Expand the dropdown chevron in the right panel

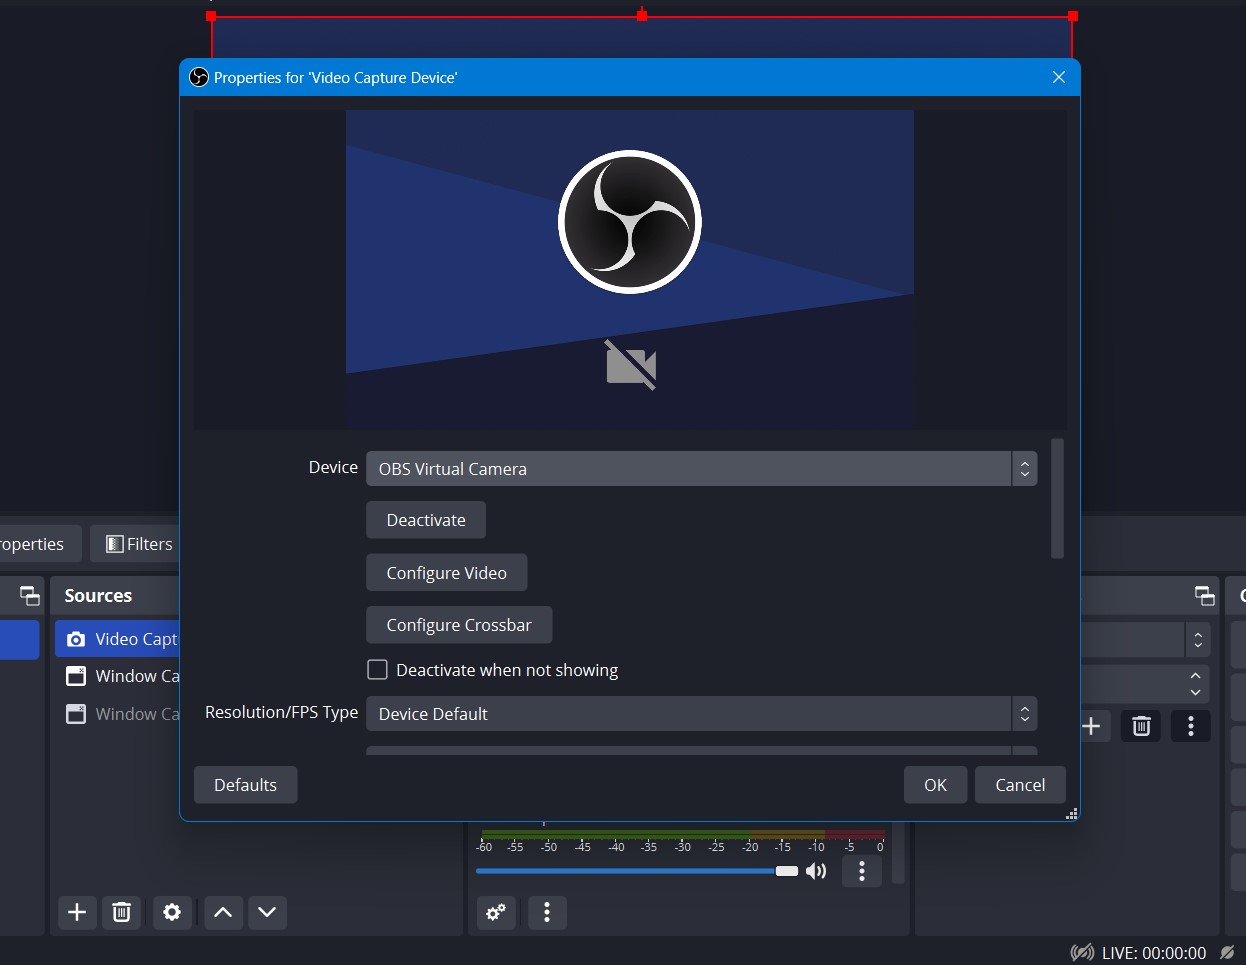[1197, 640]
